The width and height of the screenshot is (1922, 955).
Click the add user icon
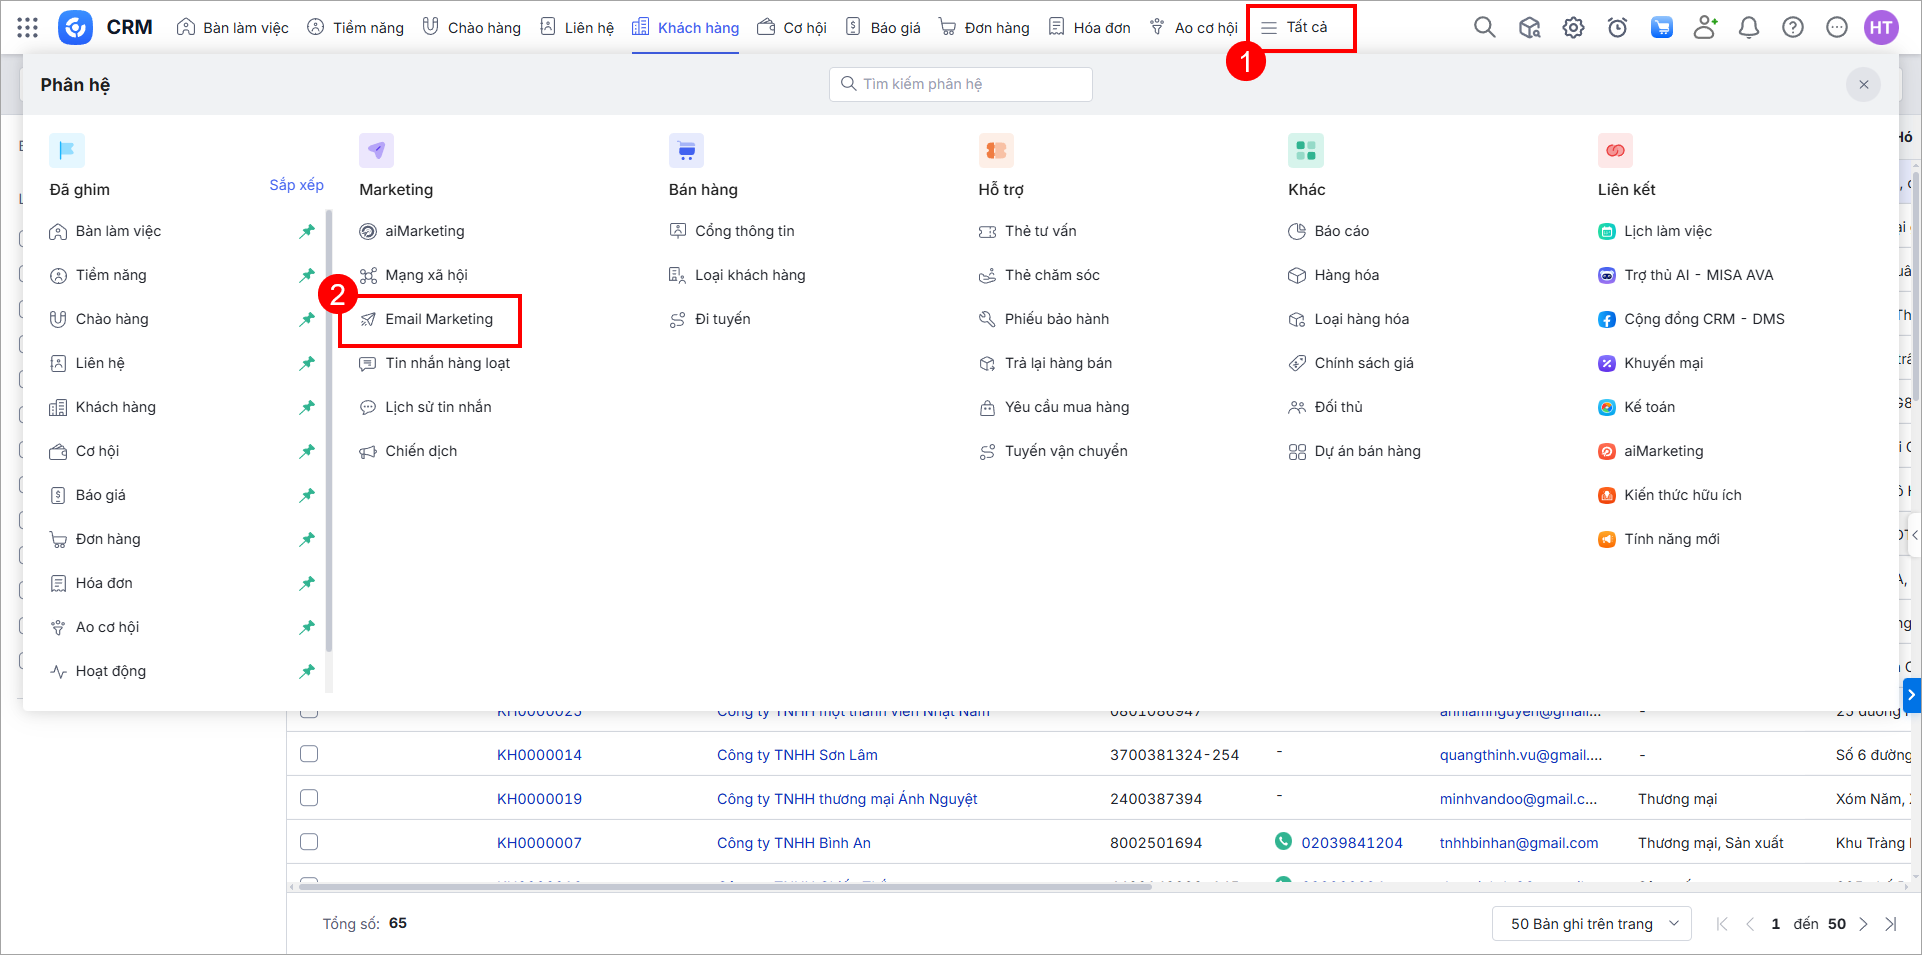1705,27
